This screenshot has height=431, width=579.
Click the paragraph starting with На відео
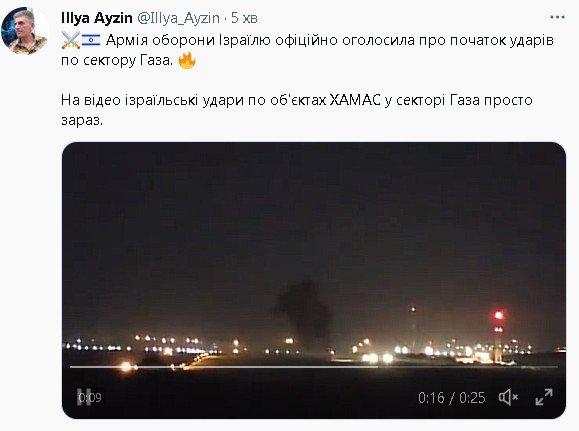click(x=297, y=110)
